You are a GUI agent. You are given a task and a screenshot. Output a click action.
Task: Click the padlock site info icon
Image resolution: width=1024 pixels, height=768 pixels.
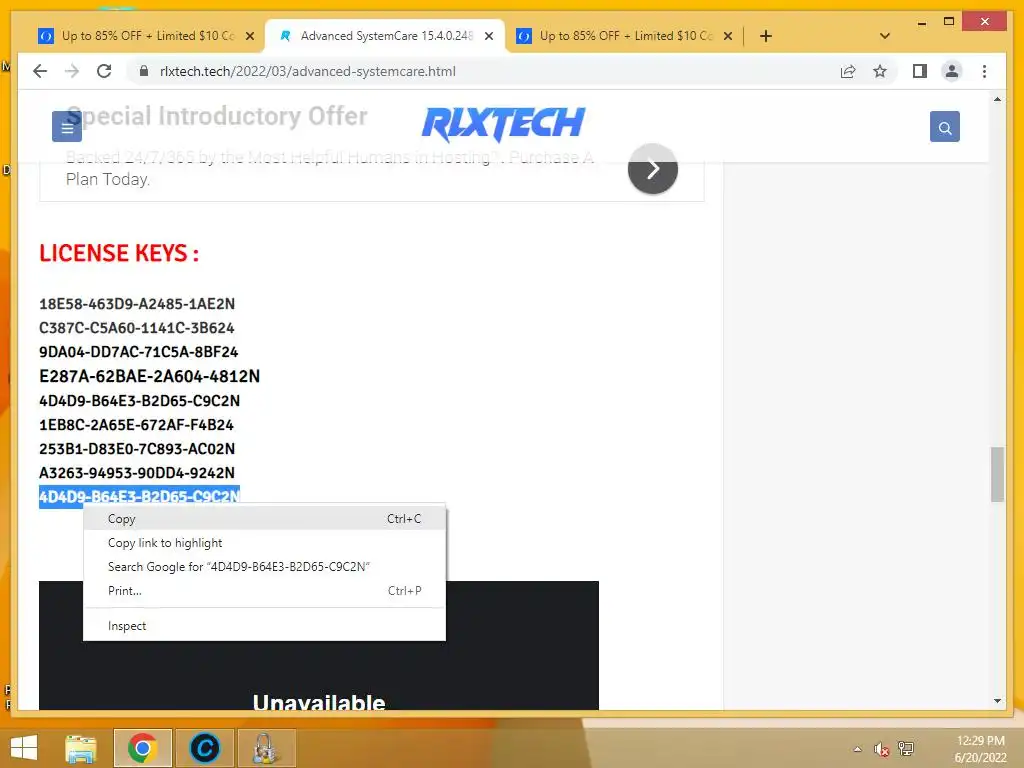coord(144,71)
